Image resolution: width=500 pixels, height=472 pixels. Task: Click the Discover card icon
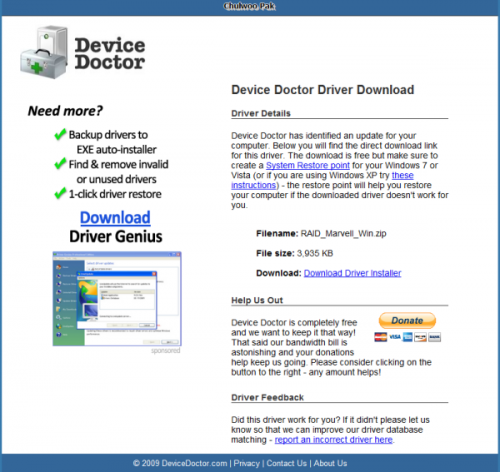(420, 337)
